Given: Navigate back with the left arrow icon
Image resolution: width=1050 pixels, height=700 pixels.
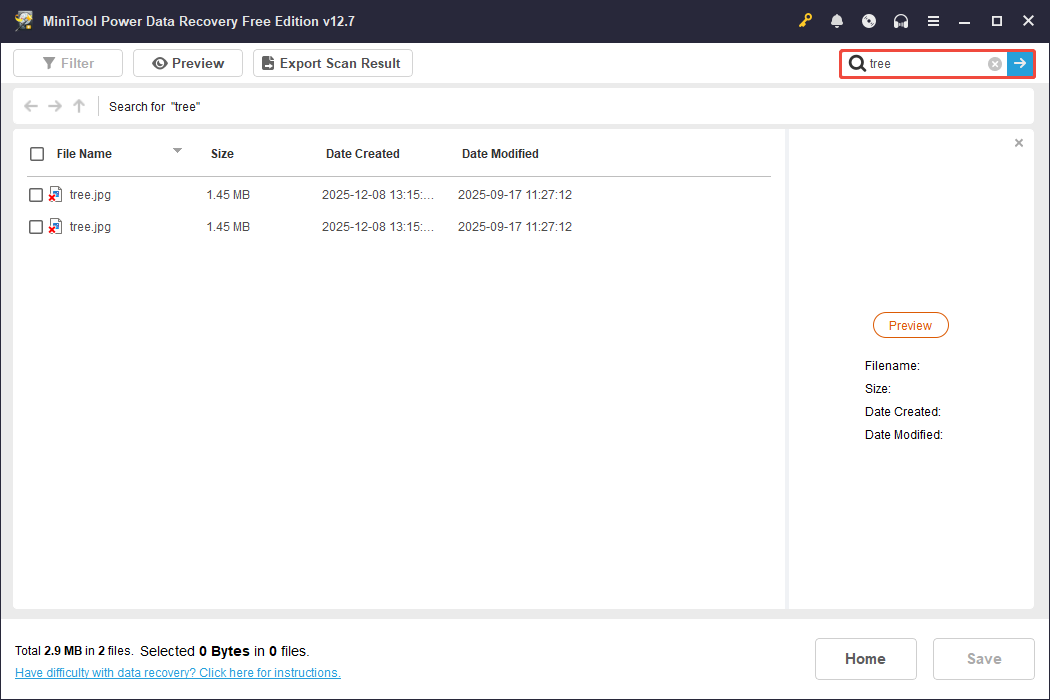Looking at the screenshot, I should coord(30,106).
